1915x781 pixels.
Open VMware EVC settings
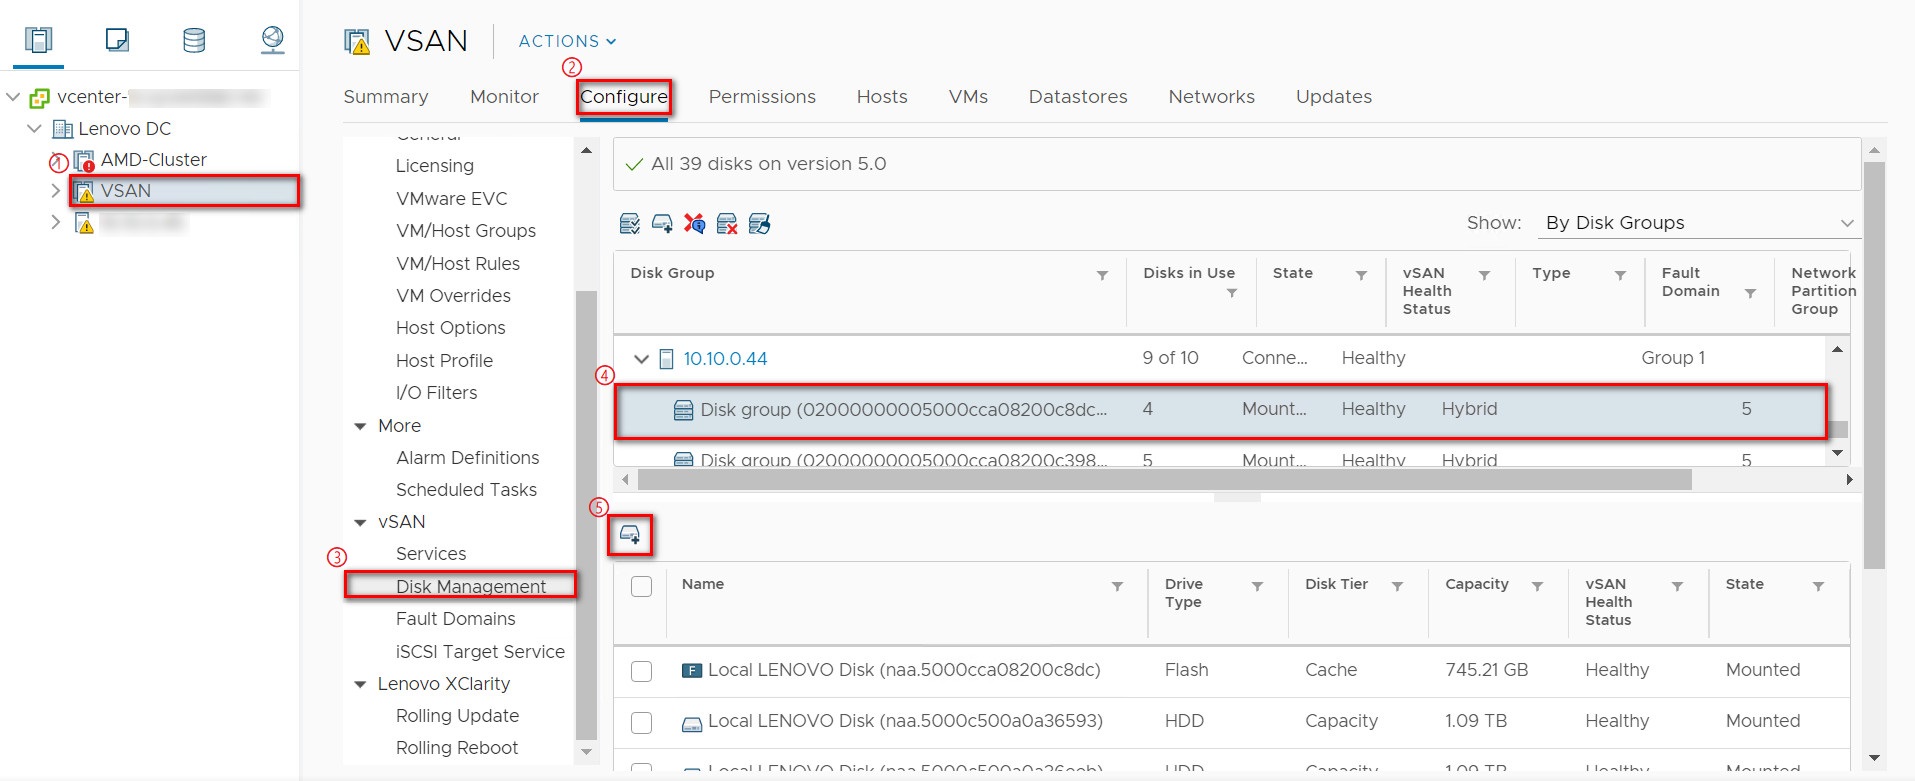(452, 199)
